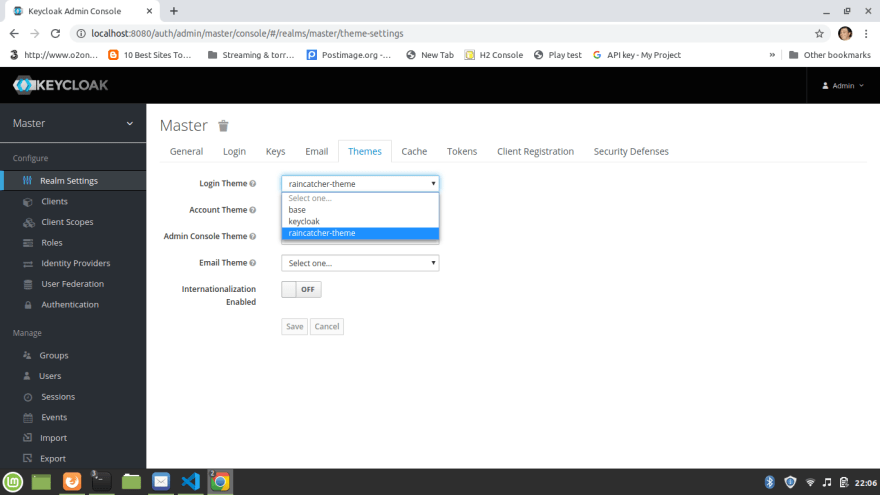Click the Events calendar icon
Viewport: 880px width, 495px height.
[x=28, y=418]
